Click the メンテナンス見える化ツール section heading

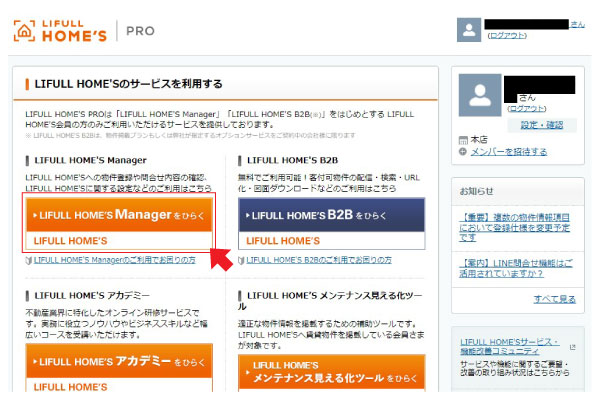click(x=330, y=301)
